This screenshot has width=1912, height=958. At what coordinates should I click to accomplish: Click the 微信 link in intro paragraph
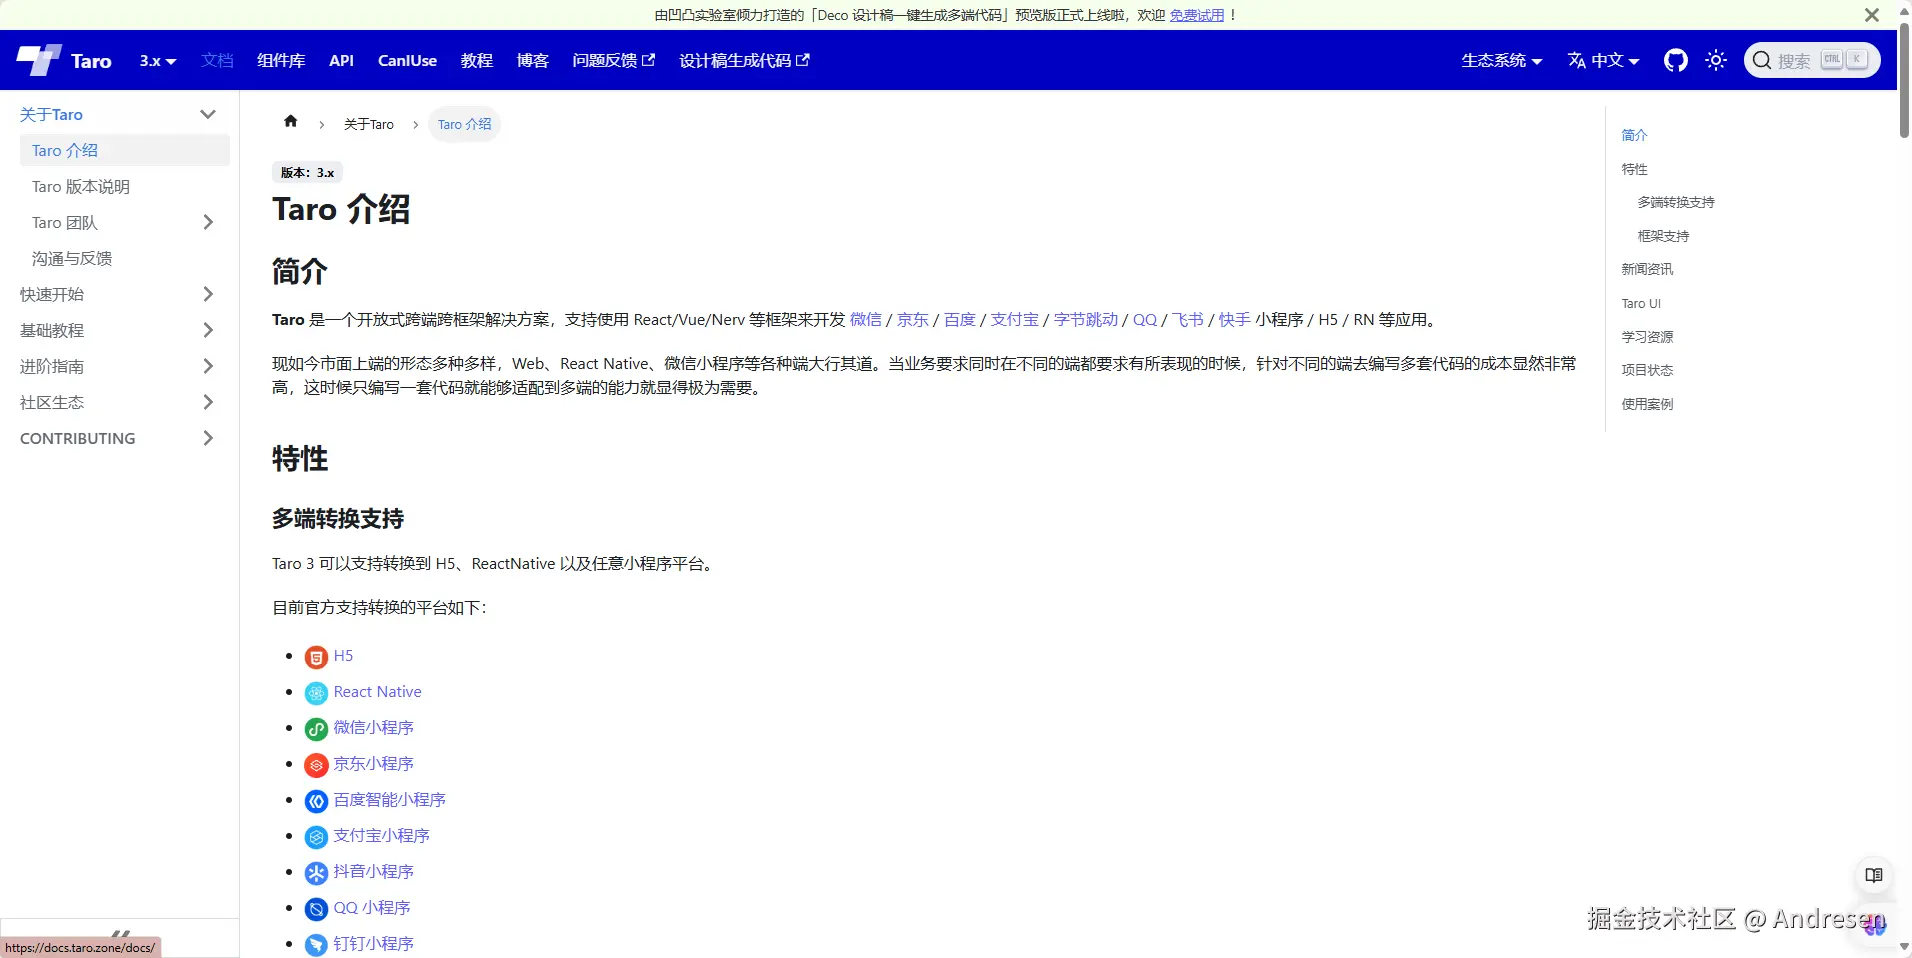866,319
